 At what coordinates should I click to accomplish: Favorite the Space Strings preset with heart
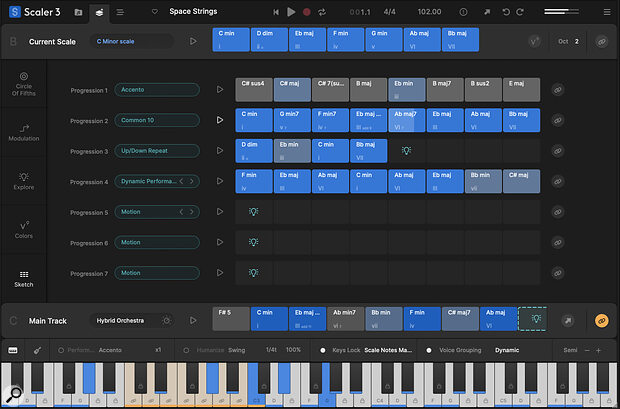click(x=155, y=12)
